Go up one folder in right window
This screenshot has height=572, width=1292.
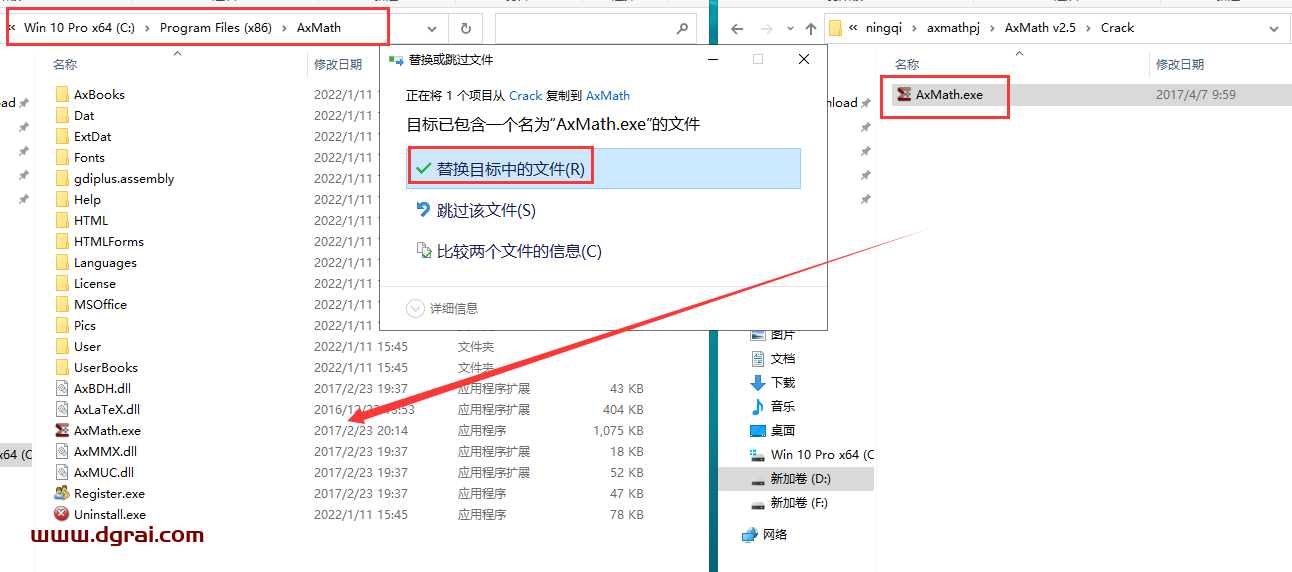tap(810, 28)
